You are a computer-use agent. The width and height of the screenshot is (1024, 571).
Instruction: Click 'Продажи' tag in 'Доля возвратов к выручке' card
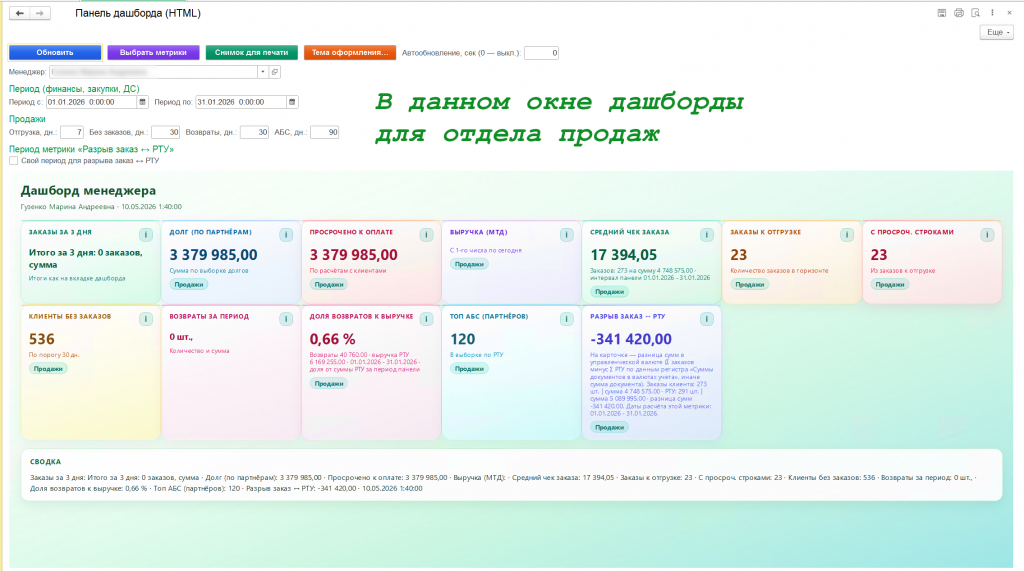coord(329,383)
